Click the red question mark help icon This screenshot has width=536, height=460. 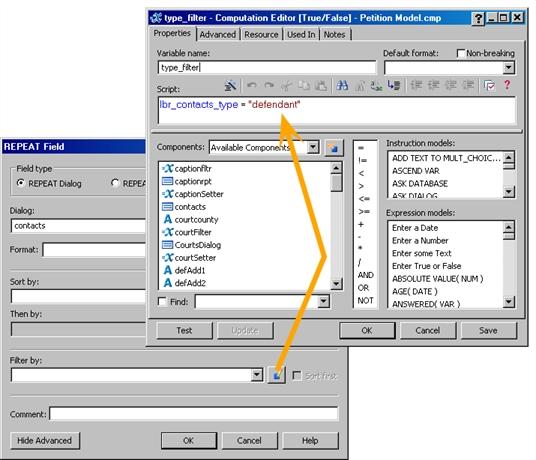pyautogui.click(x=507, y=85)
